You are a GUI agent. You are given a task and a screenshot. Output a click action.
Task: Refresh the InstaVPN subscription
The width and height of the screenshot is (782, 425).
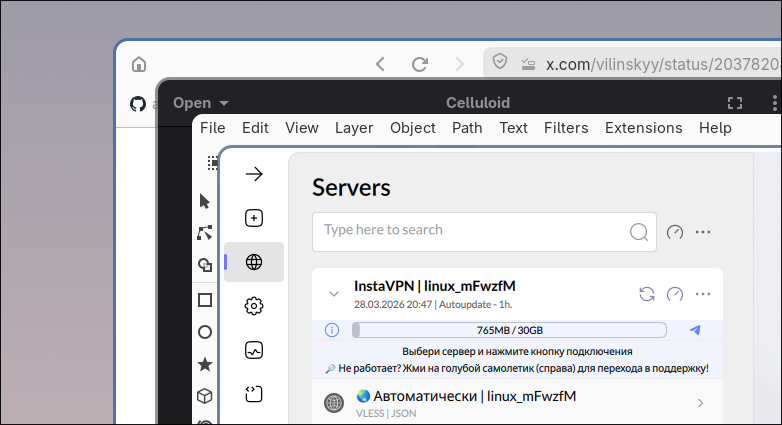point(647,294)
